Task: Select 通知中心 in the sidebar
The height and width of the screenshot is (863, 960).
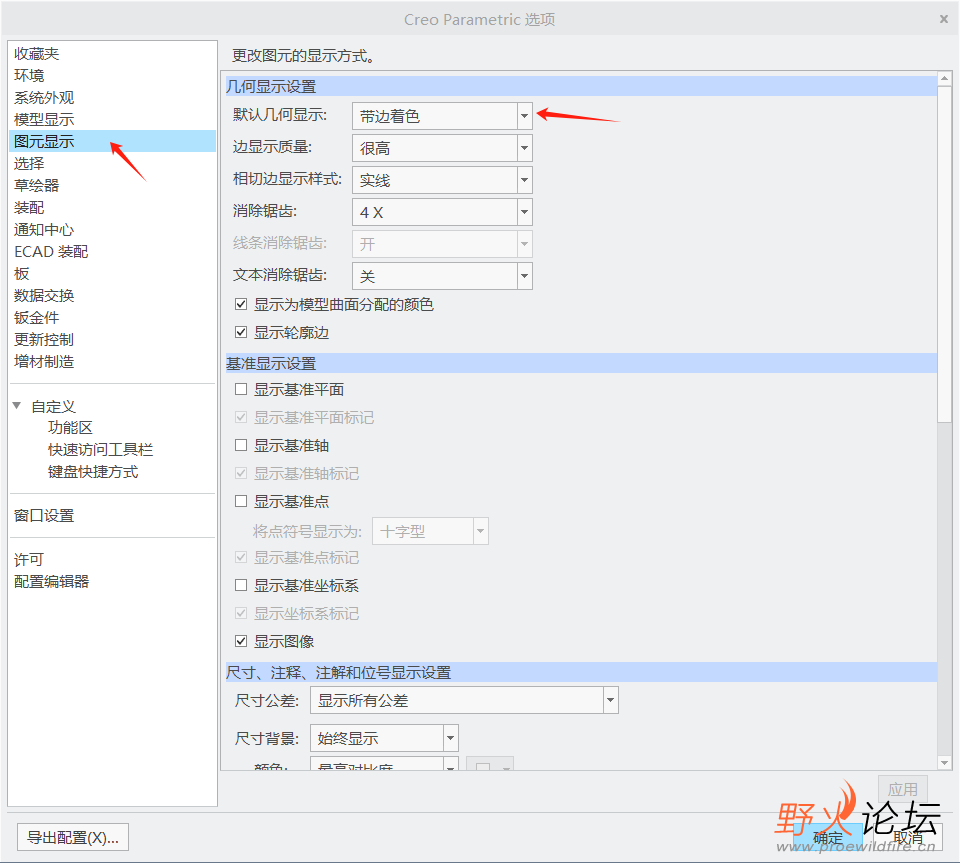Action: [44, 230]
